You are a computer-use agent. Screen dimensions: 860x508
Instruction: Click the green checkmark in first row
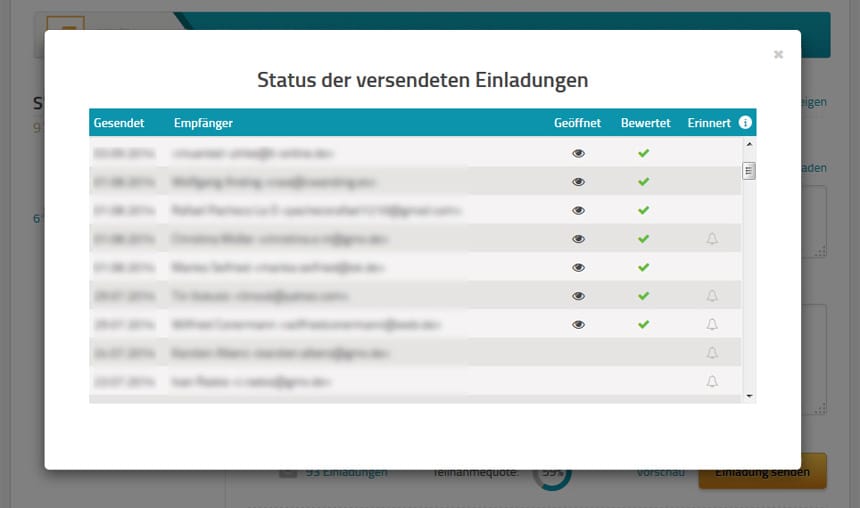coord(644,153)
